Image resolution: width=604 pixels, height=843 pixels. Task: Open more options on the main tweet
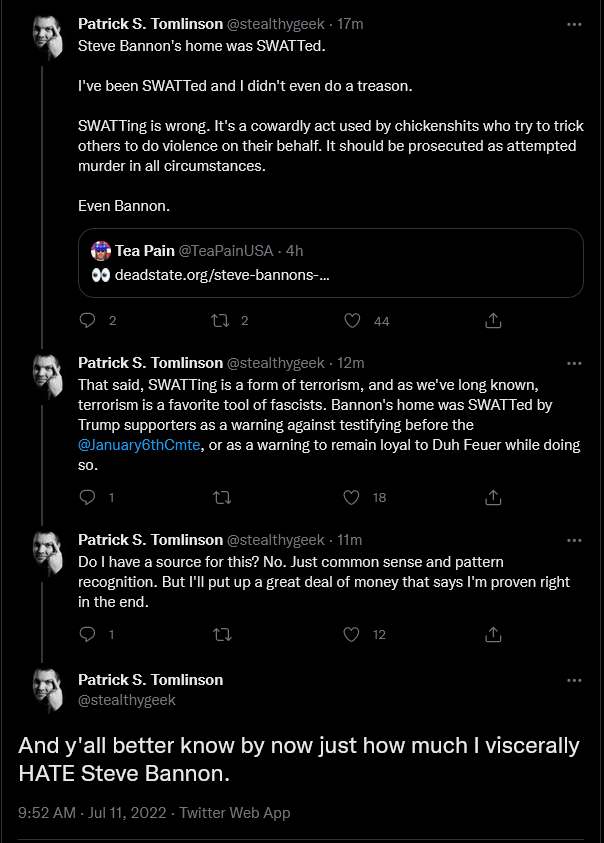point(574,681)
